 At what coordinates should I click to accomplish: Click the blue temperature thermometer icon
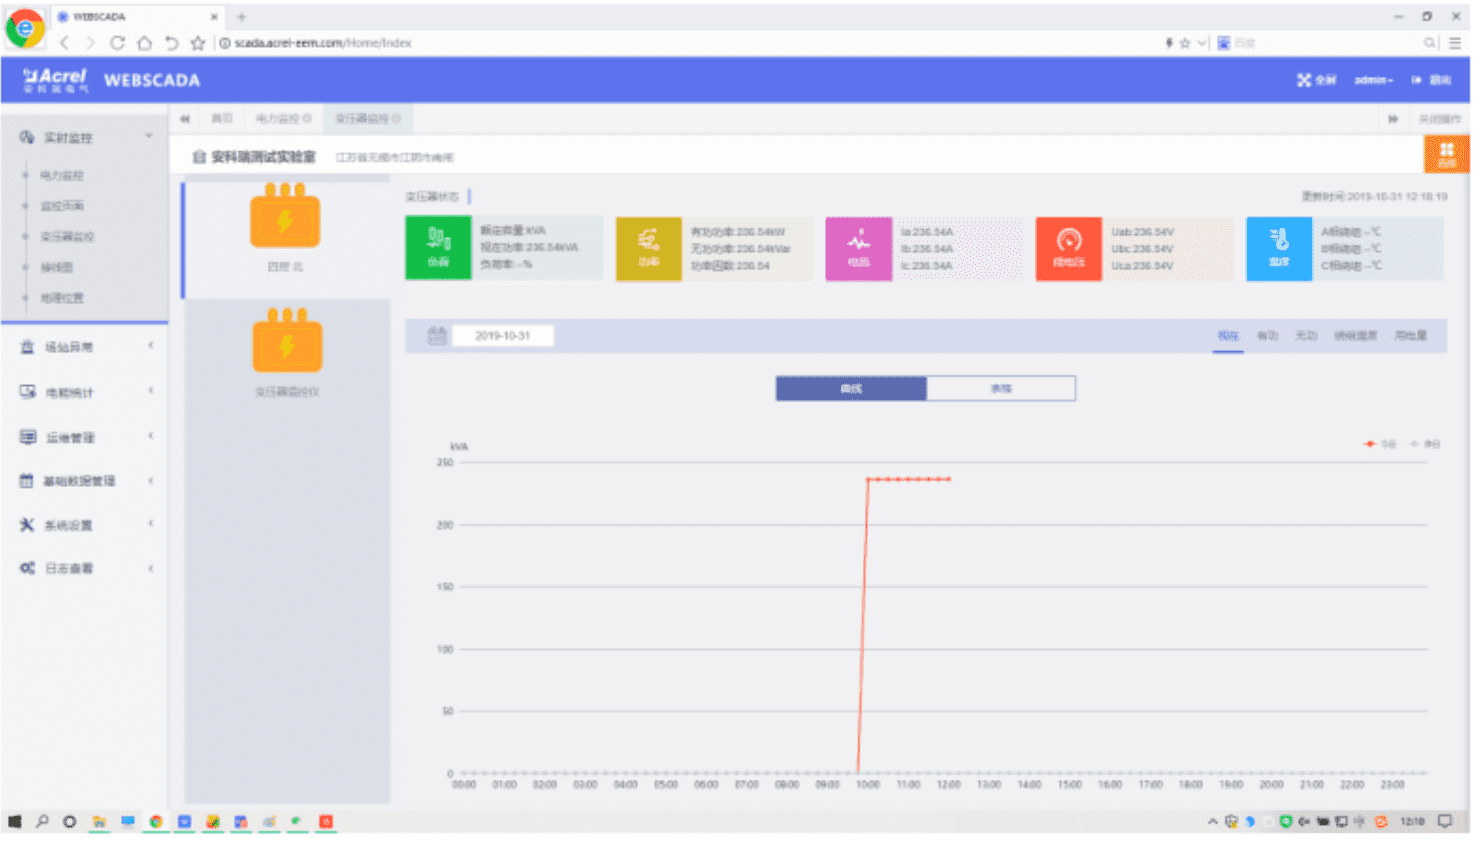1278,248
